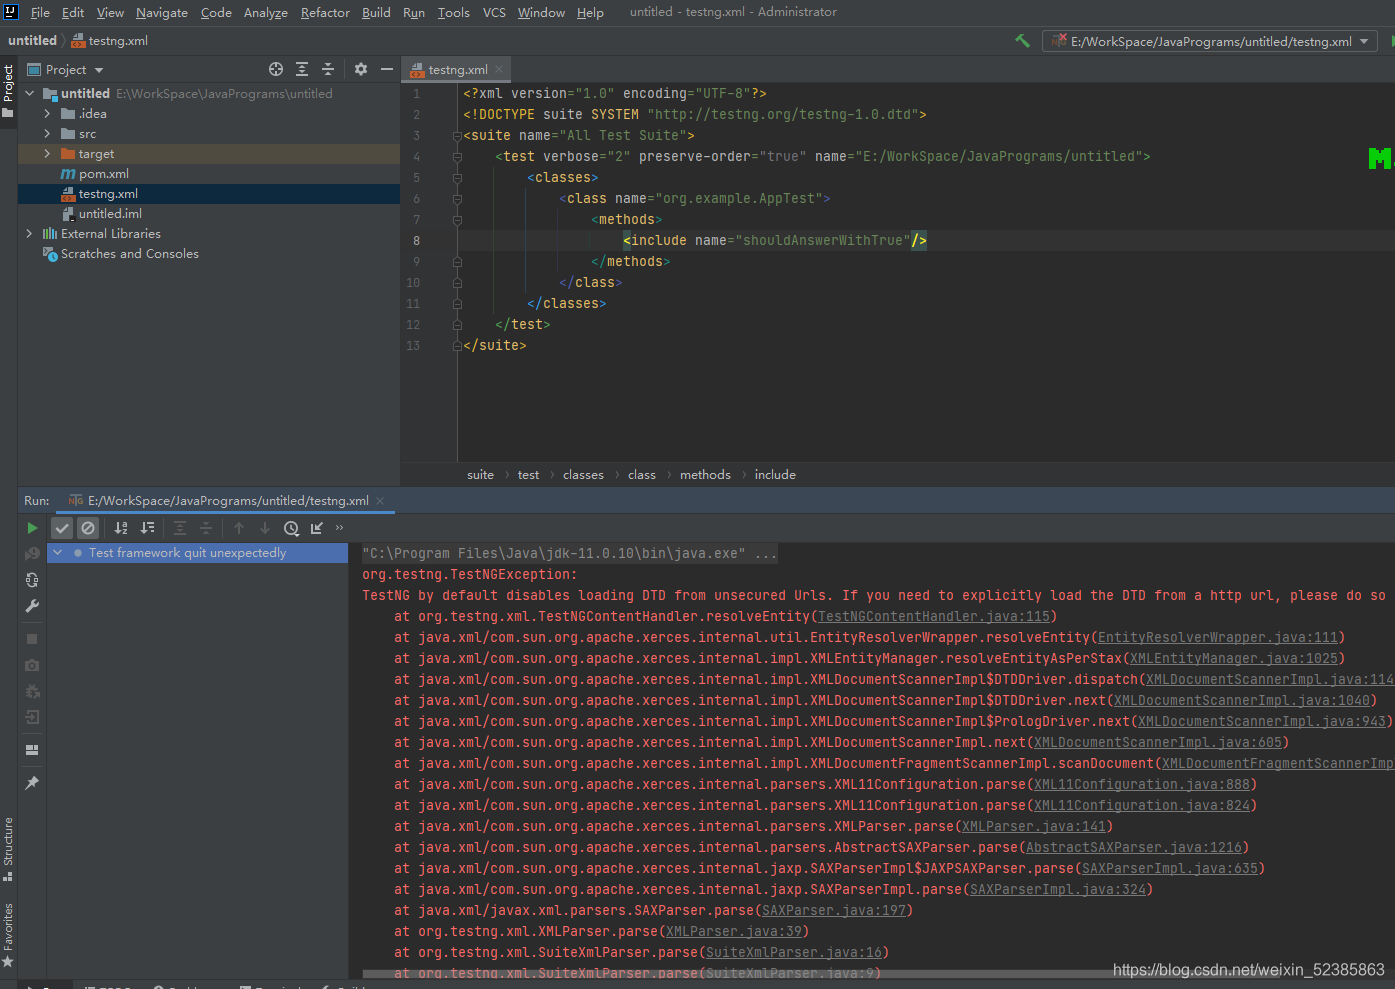The image size is (1395, 989).
Task: Click Expand All in Project panel header
Action: pyautogui.click(x=302, y=69)
